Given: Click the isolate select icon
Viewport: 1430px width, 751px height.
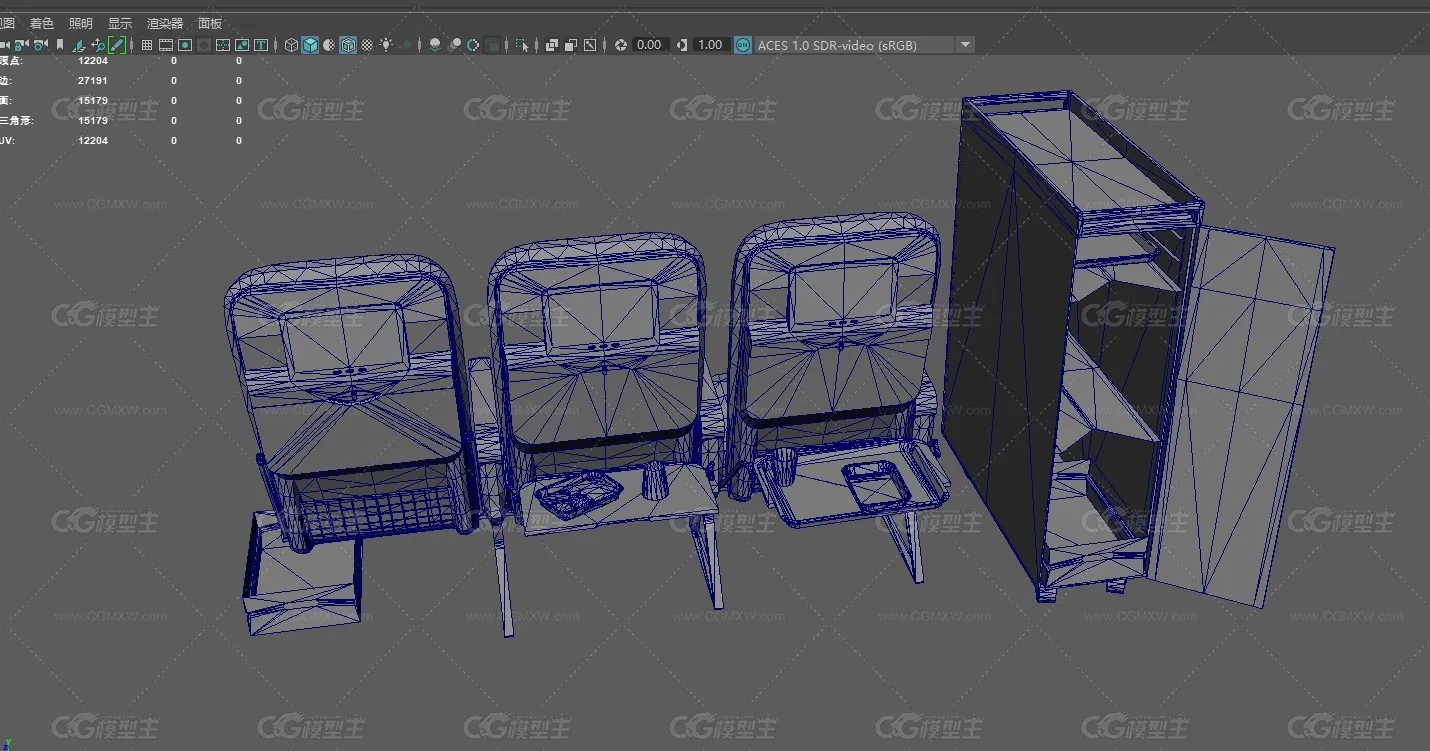Looking at the screenshot, I should 522,45.
